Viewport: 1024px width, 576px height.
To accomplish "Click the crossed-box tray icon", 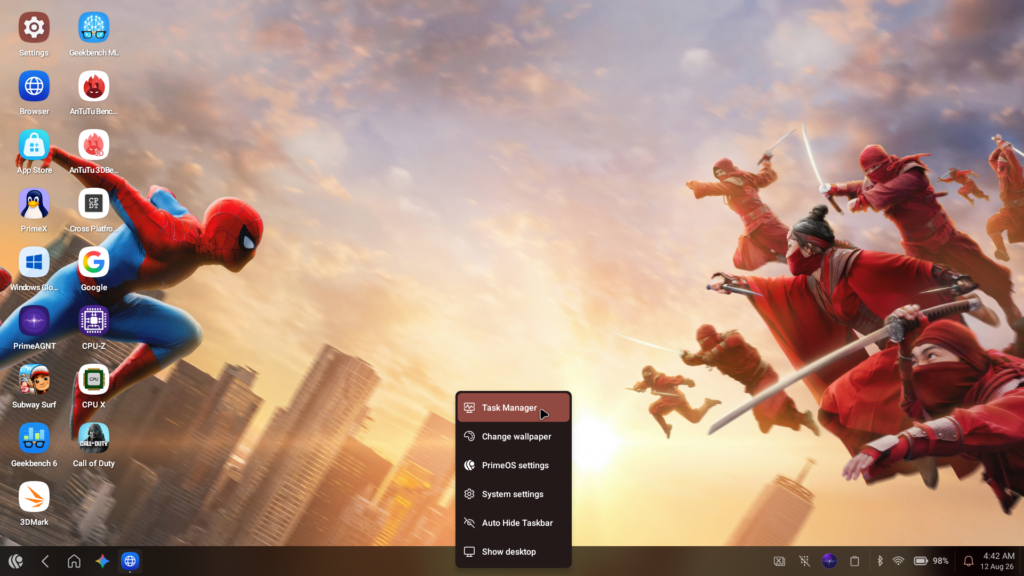I will click(x=779, y=561).
